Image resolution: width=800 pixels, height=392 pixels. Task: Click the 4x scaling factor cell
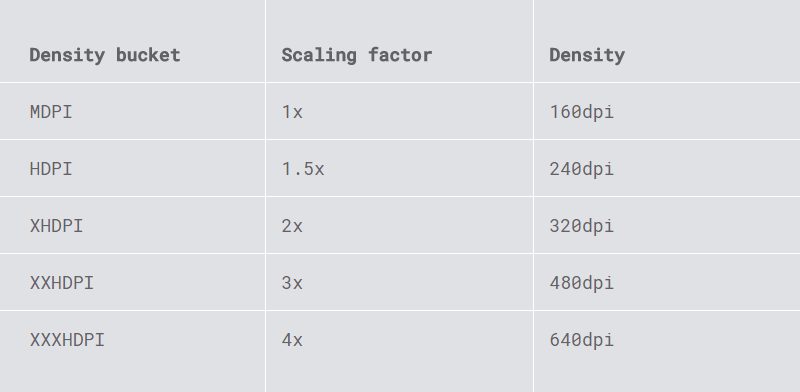tap(292, 340)
